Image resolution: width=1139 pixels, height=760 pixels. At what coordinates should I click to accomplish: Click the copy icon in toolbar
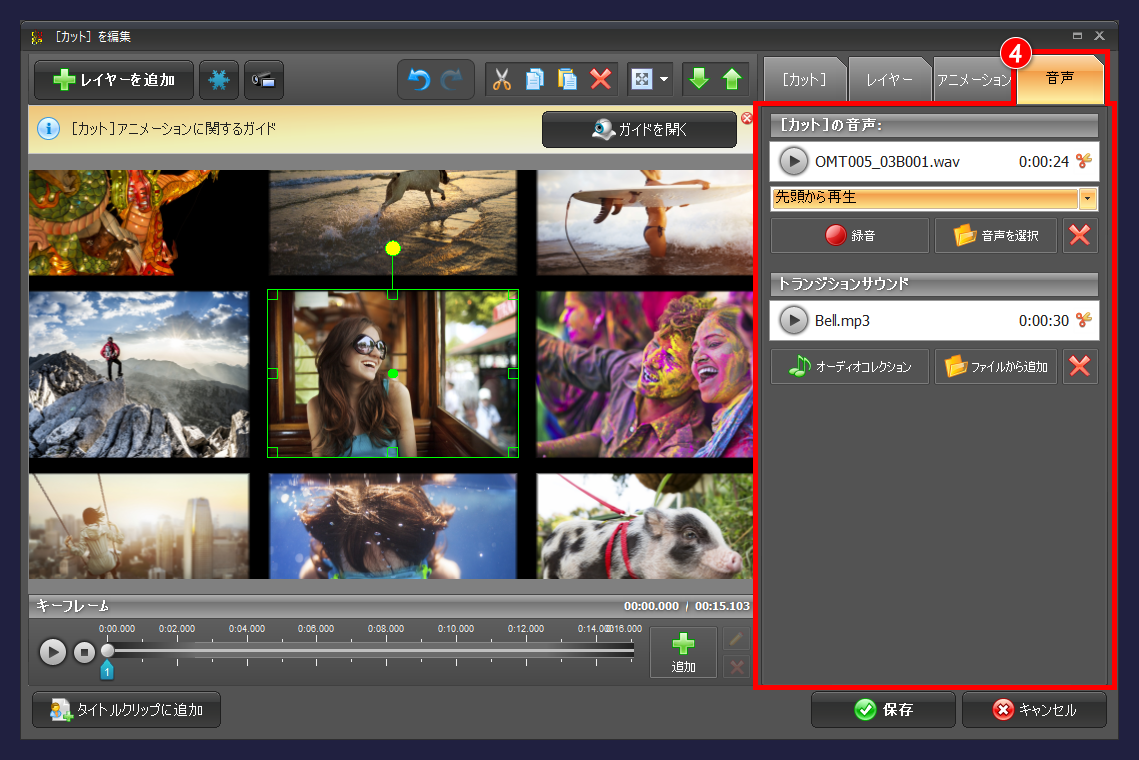tap(535, 80)
